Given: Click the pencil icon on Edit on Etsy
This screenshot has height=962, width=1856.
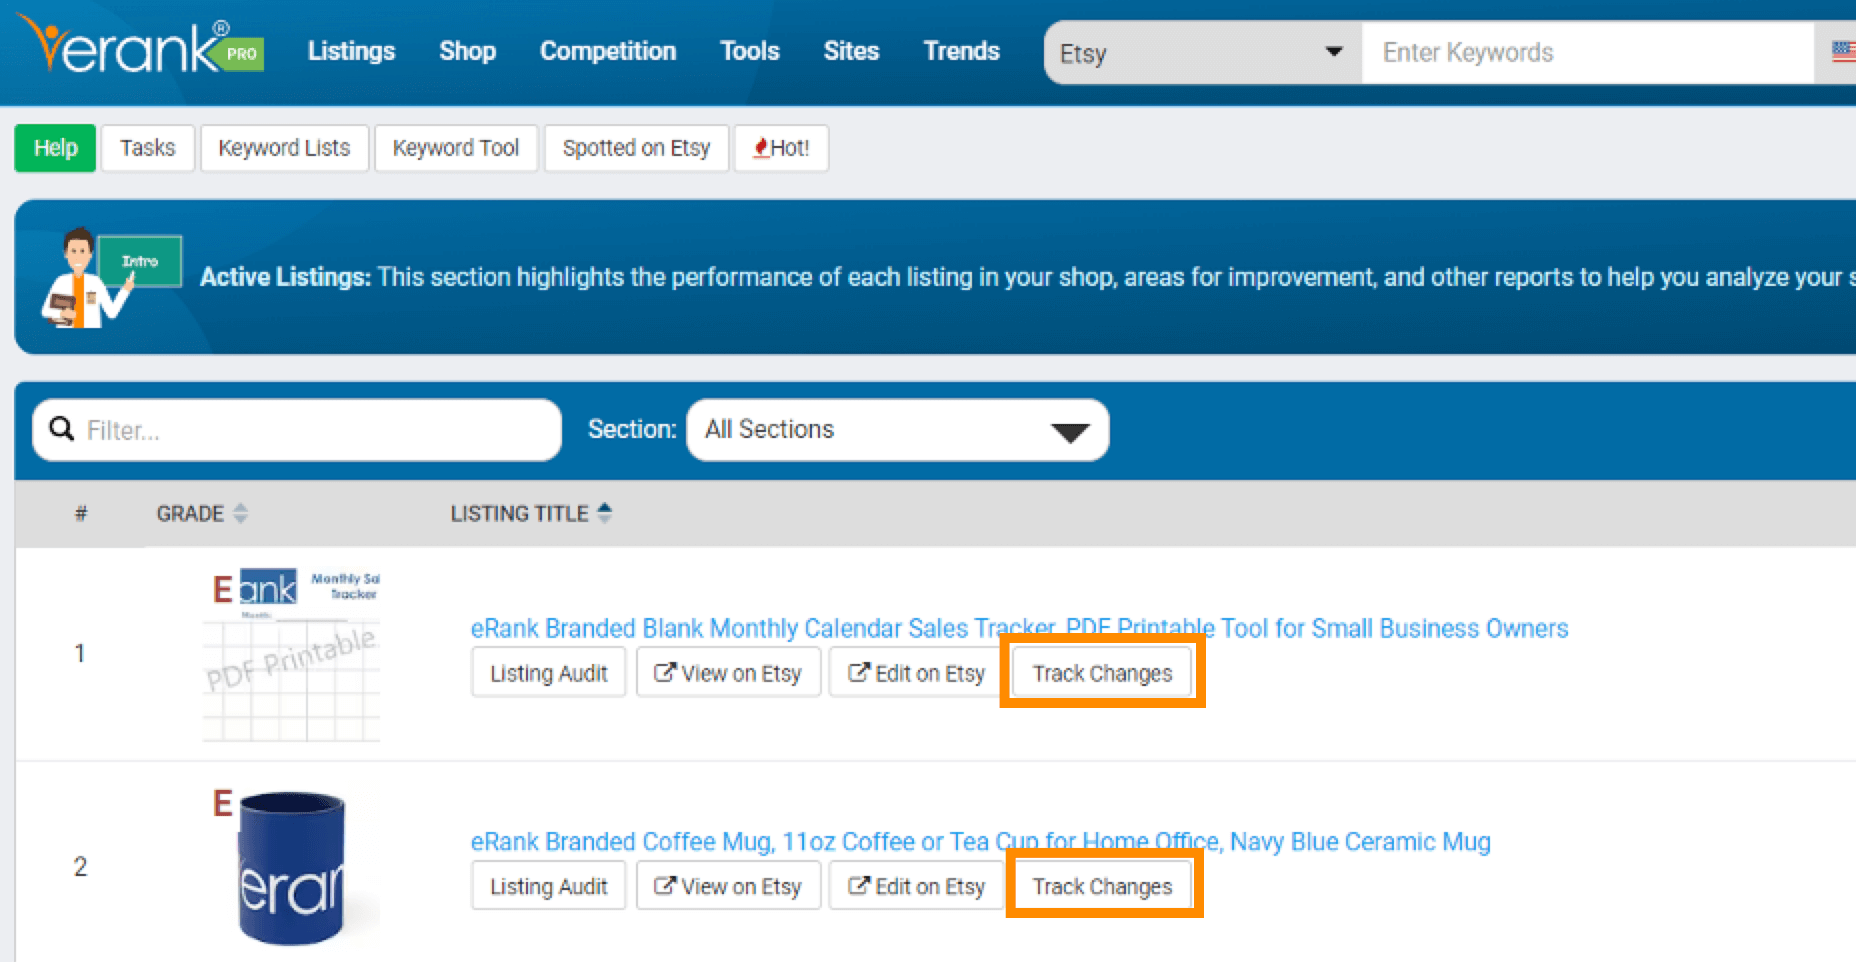Looking at the screenshot, I should pyautogui.click(x=858, y=672).
